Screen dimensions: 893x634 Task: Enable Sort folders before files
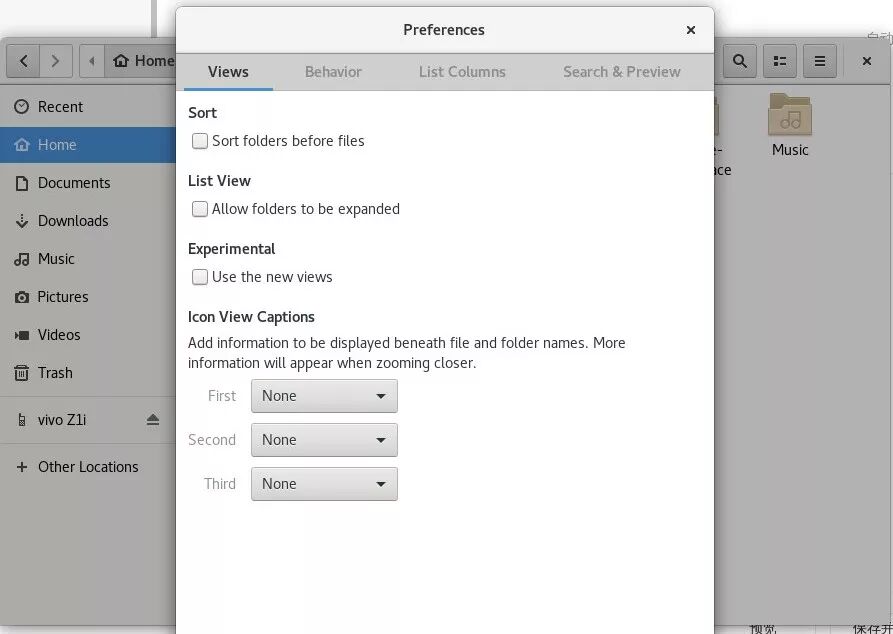[200, 141]
